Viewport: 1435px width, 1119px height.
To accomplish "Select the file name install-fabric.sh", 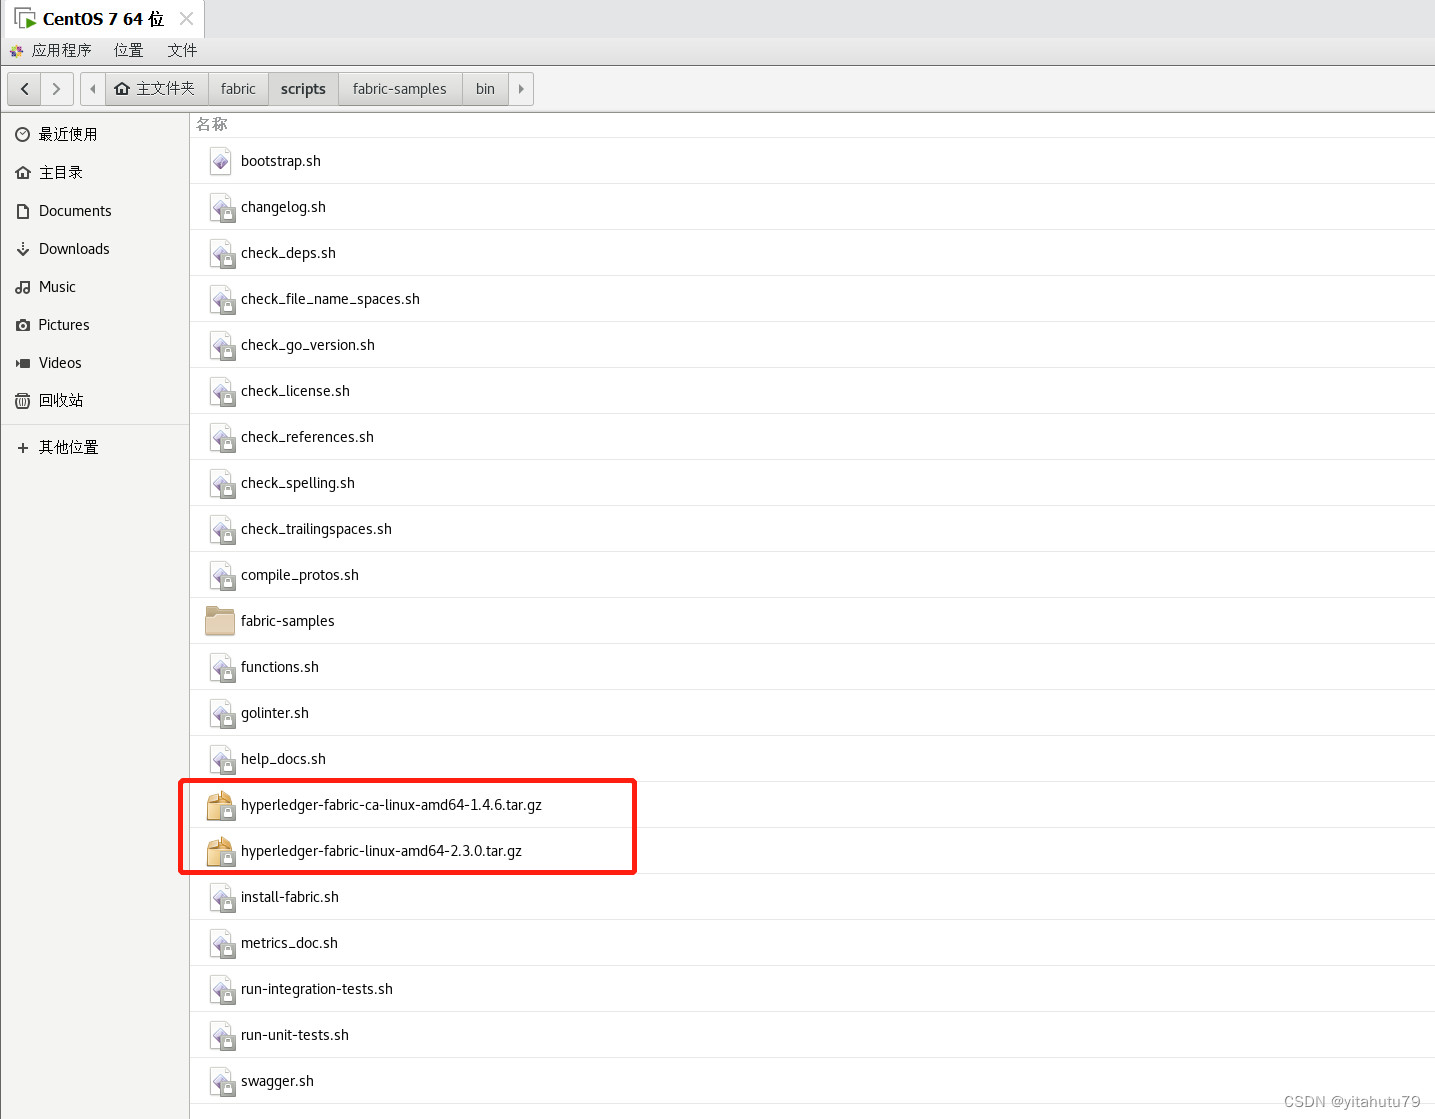I will click(290, 897).
